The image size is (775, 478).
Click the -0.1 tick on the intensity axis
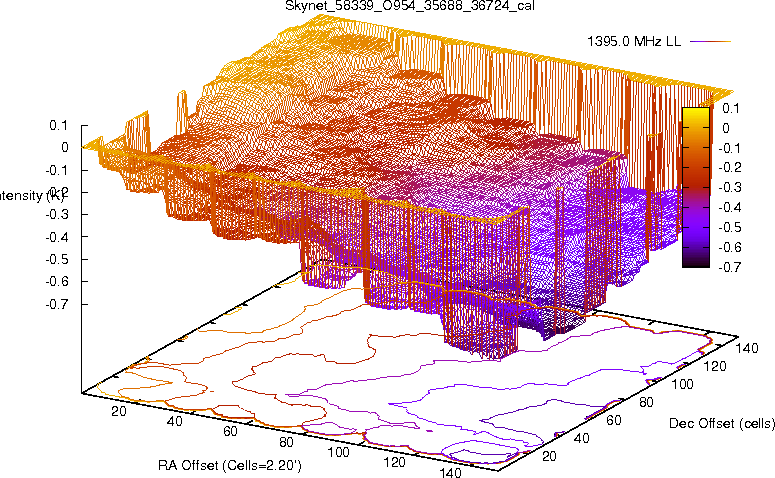click(57, 170)
